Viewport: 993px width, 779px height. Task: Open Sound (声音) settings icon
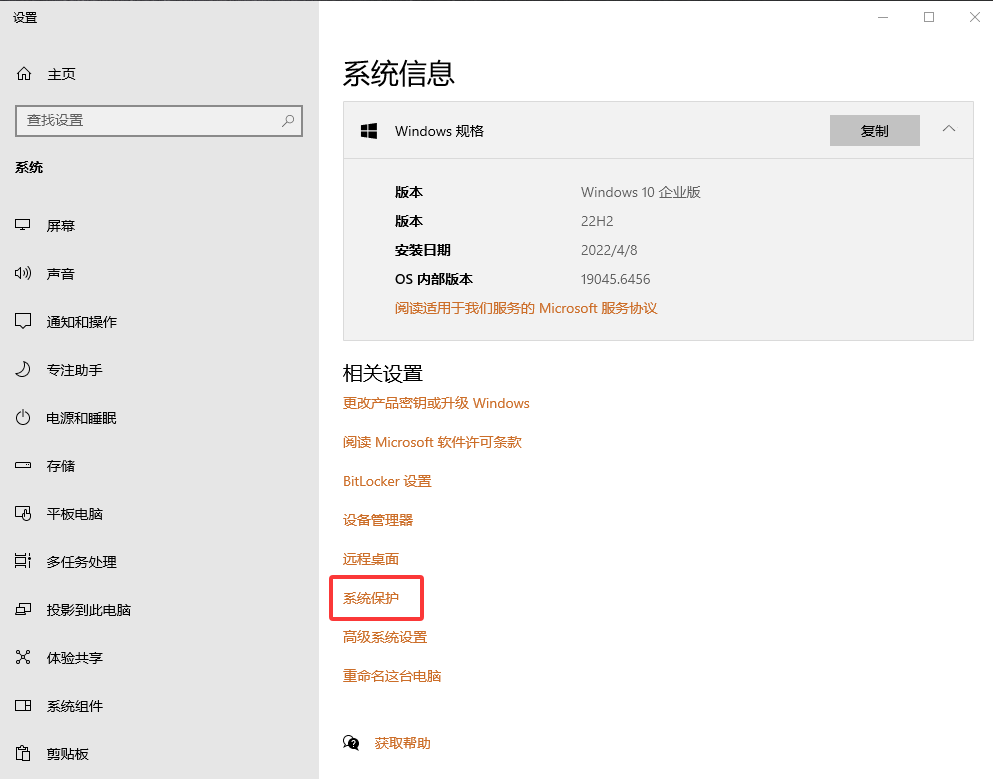tap(23, 274)
